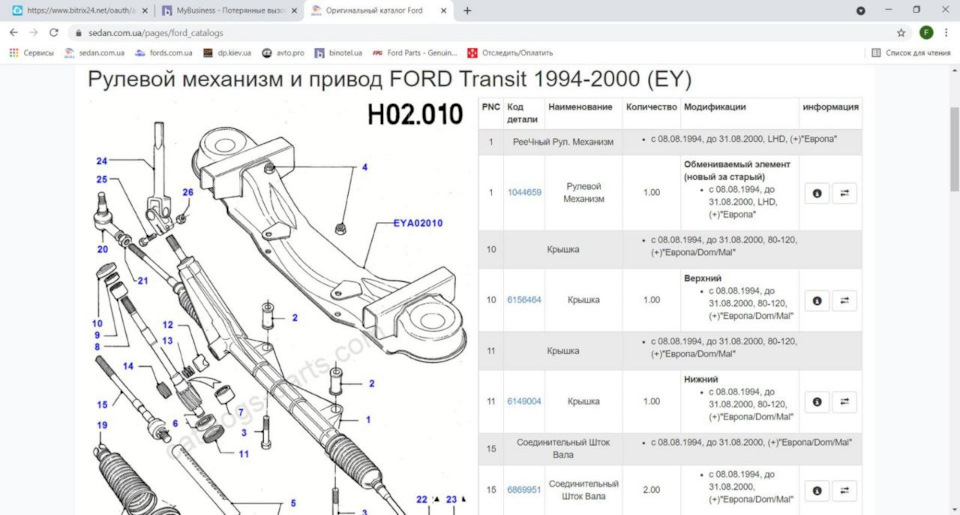Open the Сервисы apps bookmark
This screenshot has height=515, width=960.
(32, 53)
